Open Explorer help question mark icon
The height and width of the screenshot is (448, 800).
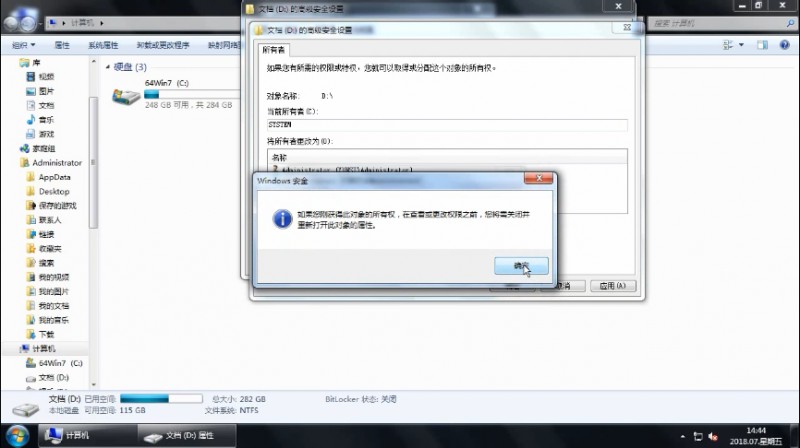click(785, 45)
